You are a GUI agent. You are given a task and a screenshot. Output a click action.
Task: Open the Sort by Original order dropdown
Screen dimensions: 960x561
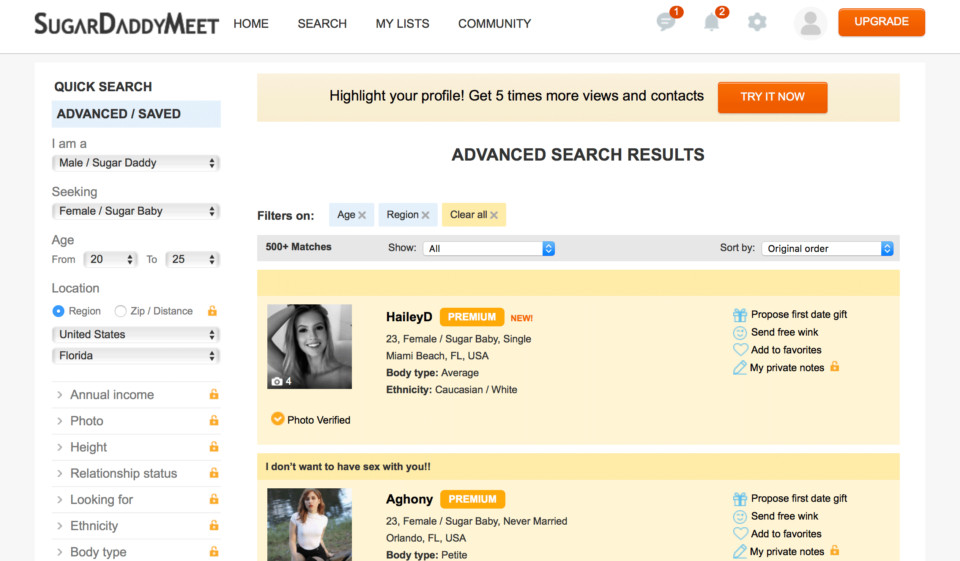tap(827, 248)
